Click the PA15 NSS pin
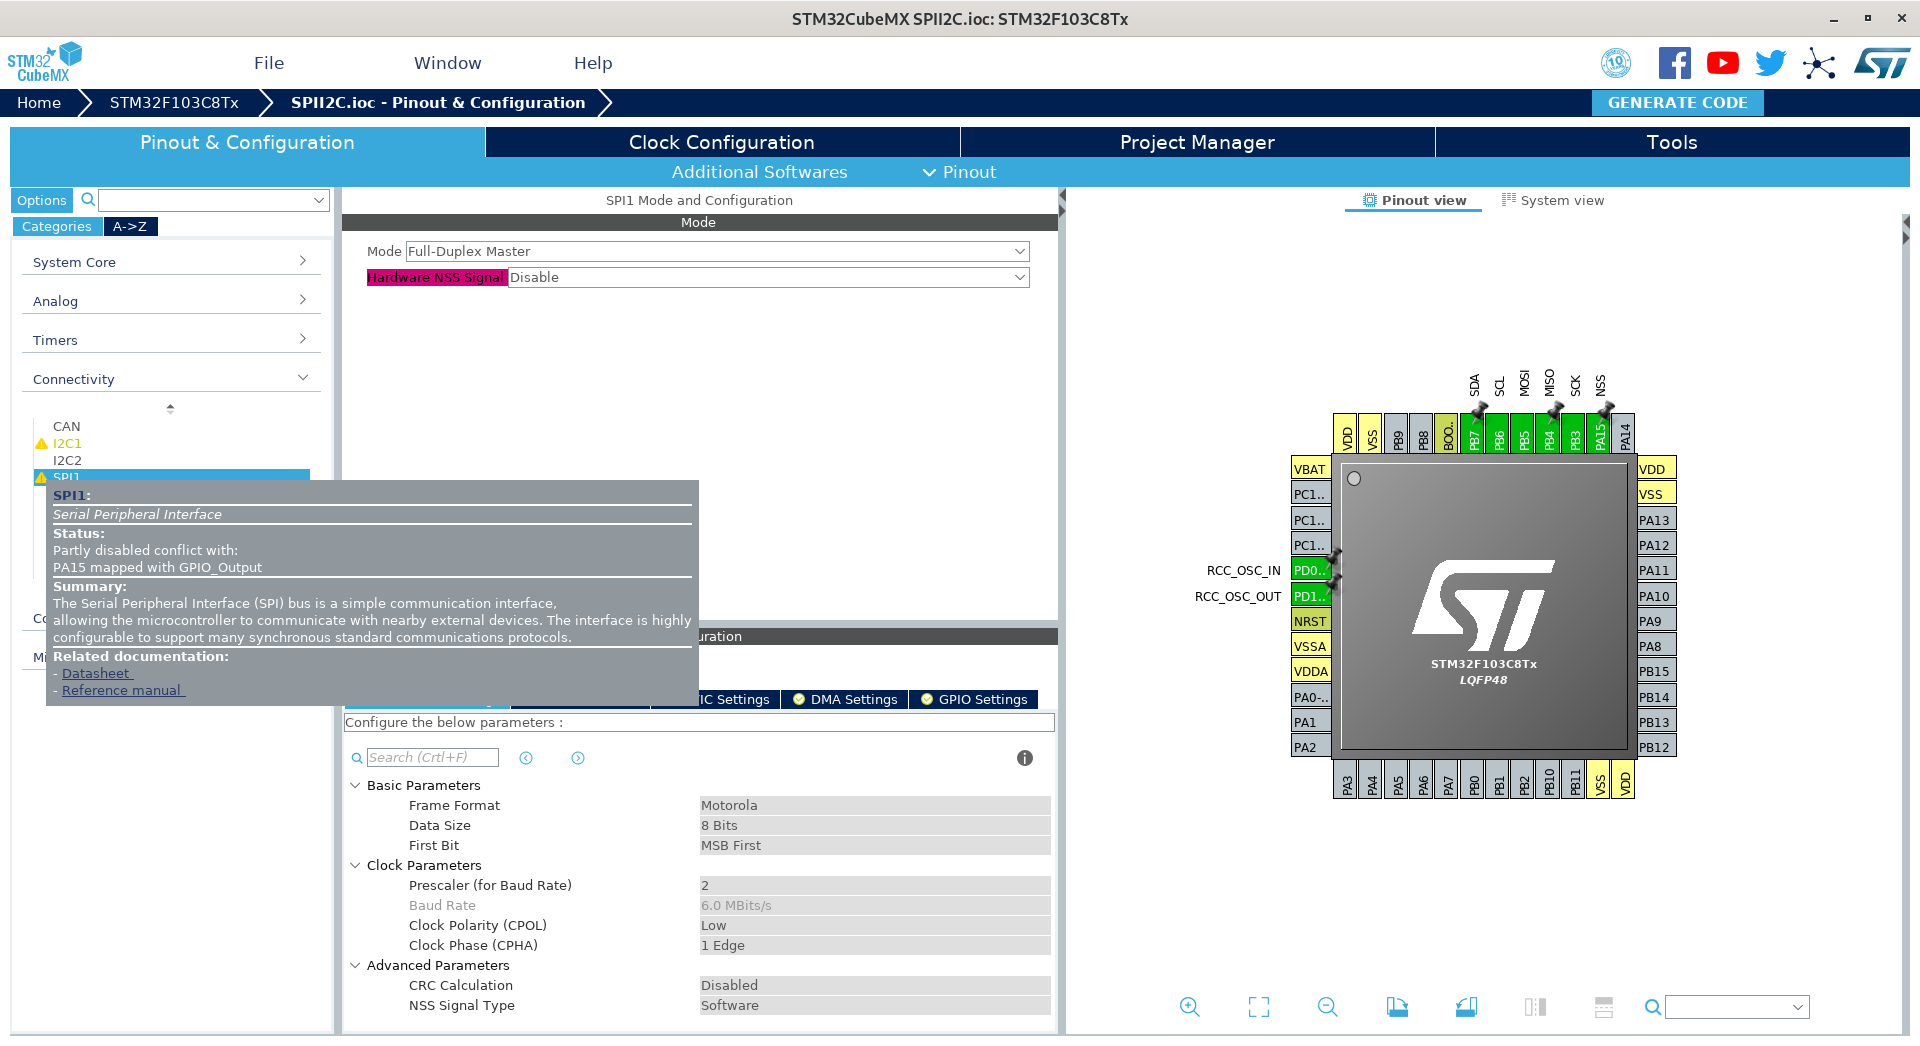The width and height of the screenshot is (1920, 1046). [1599, 433]
